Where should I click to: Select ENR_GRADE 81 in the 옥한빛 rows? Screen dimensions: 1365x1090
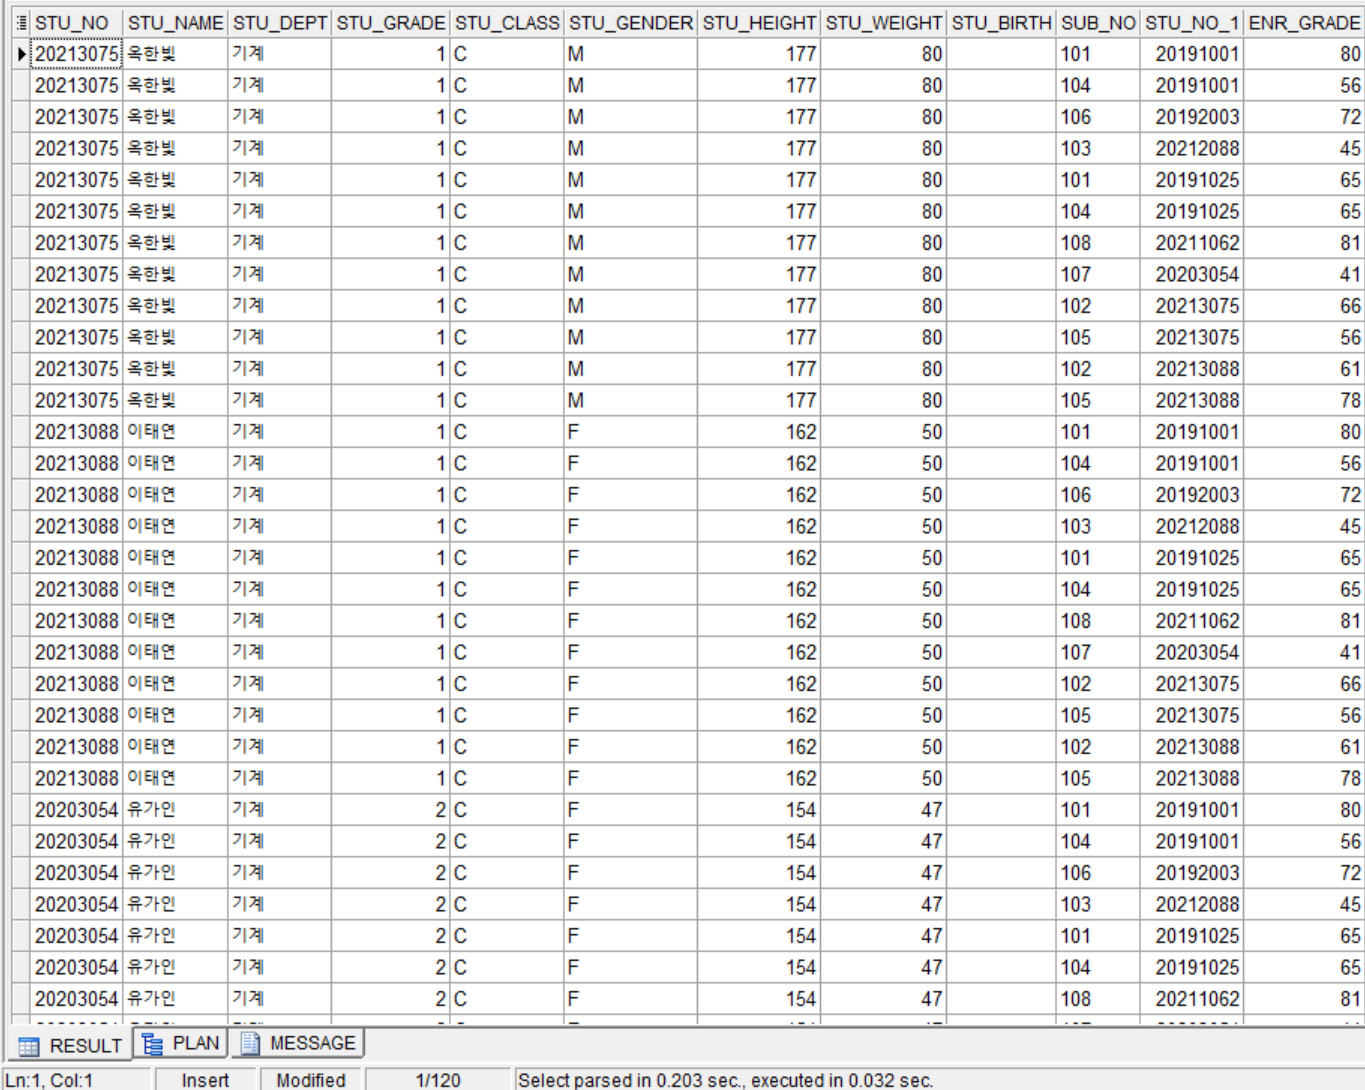(1304, 243)
